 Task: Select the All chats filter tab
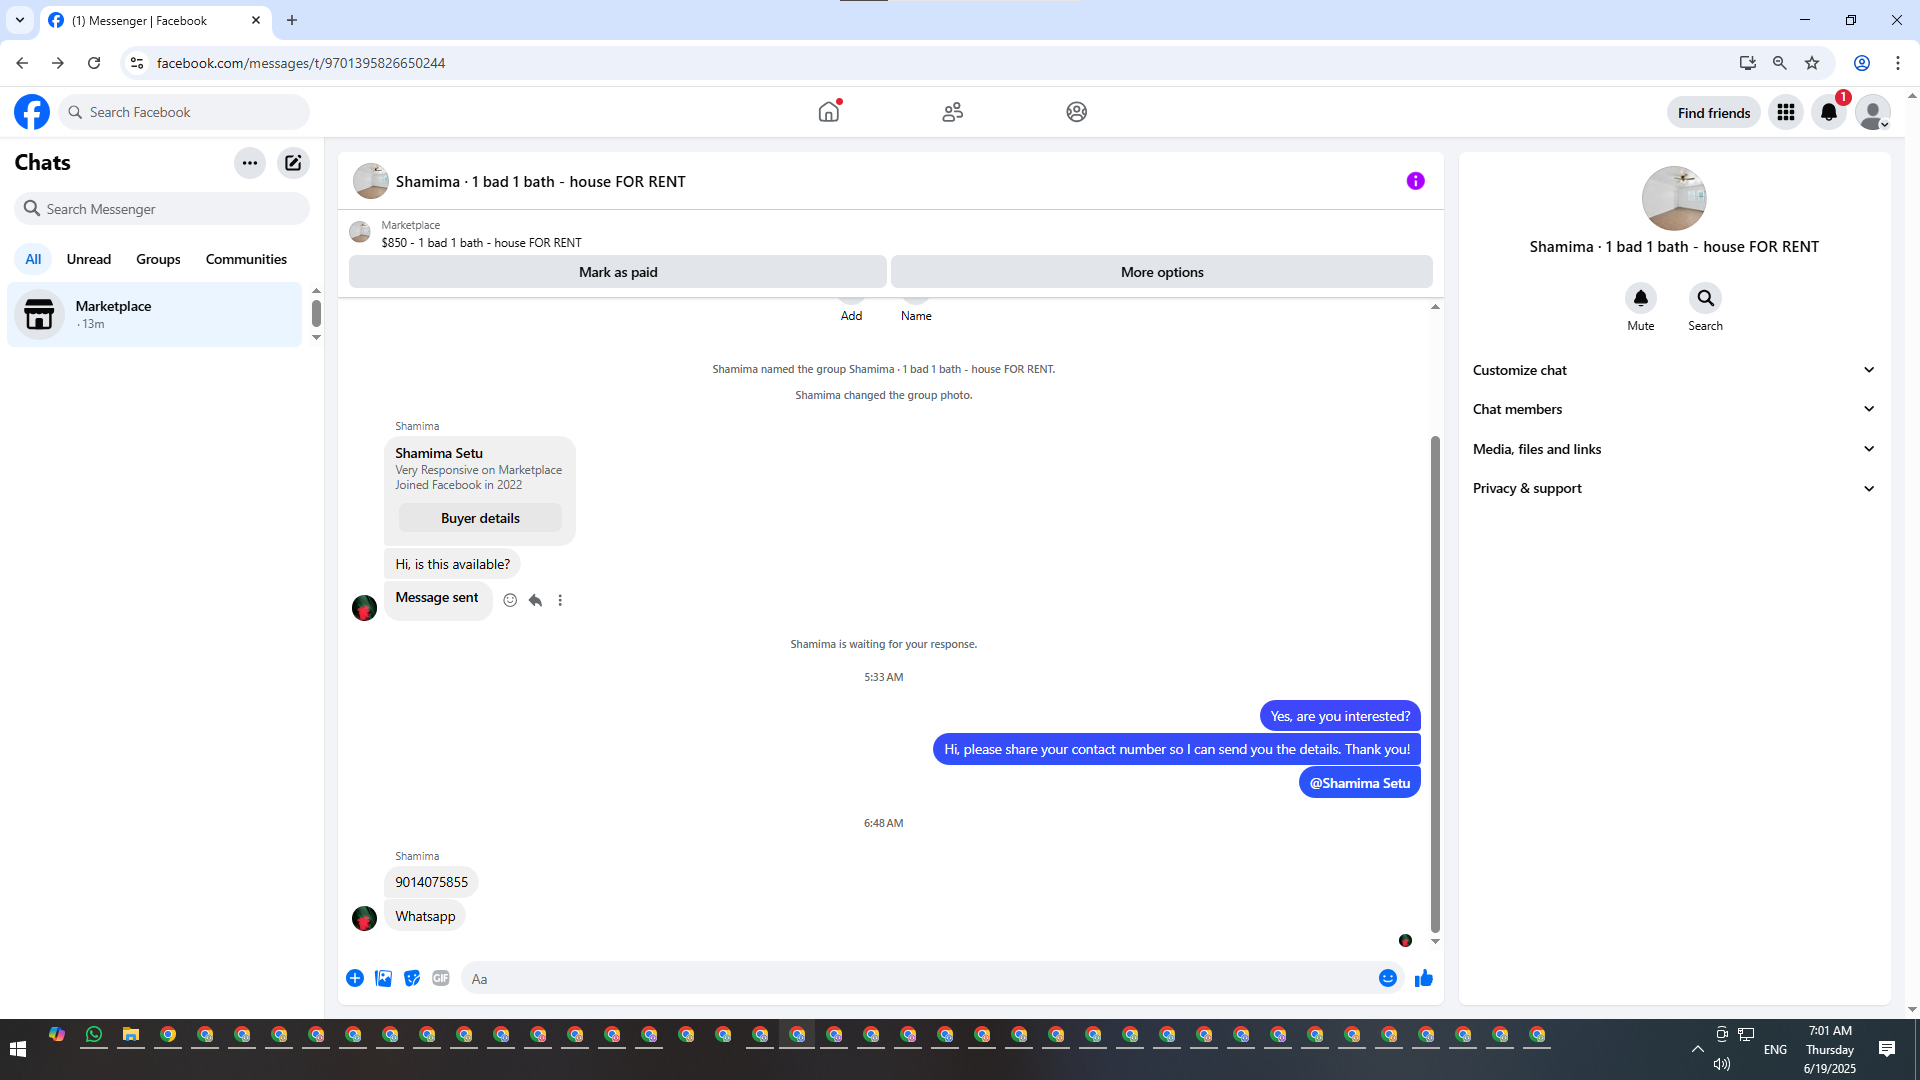(x=33, y=259)
